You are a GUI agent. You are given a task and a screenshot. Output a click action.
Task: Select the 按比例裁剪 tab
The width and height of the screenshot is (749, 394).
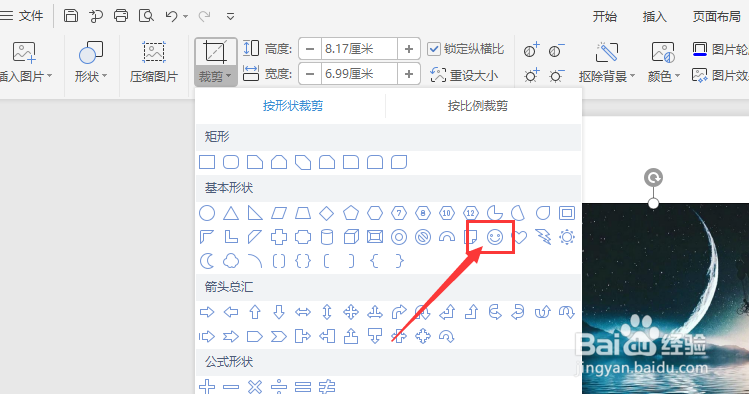coord(478,106)
